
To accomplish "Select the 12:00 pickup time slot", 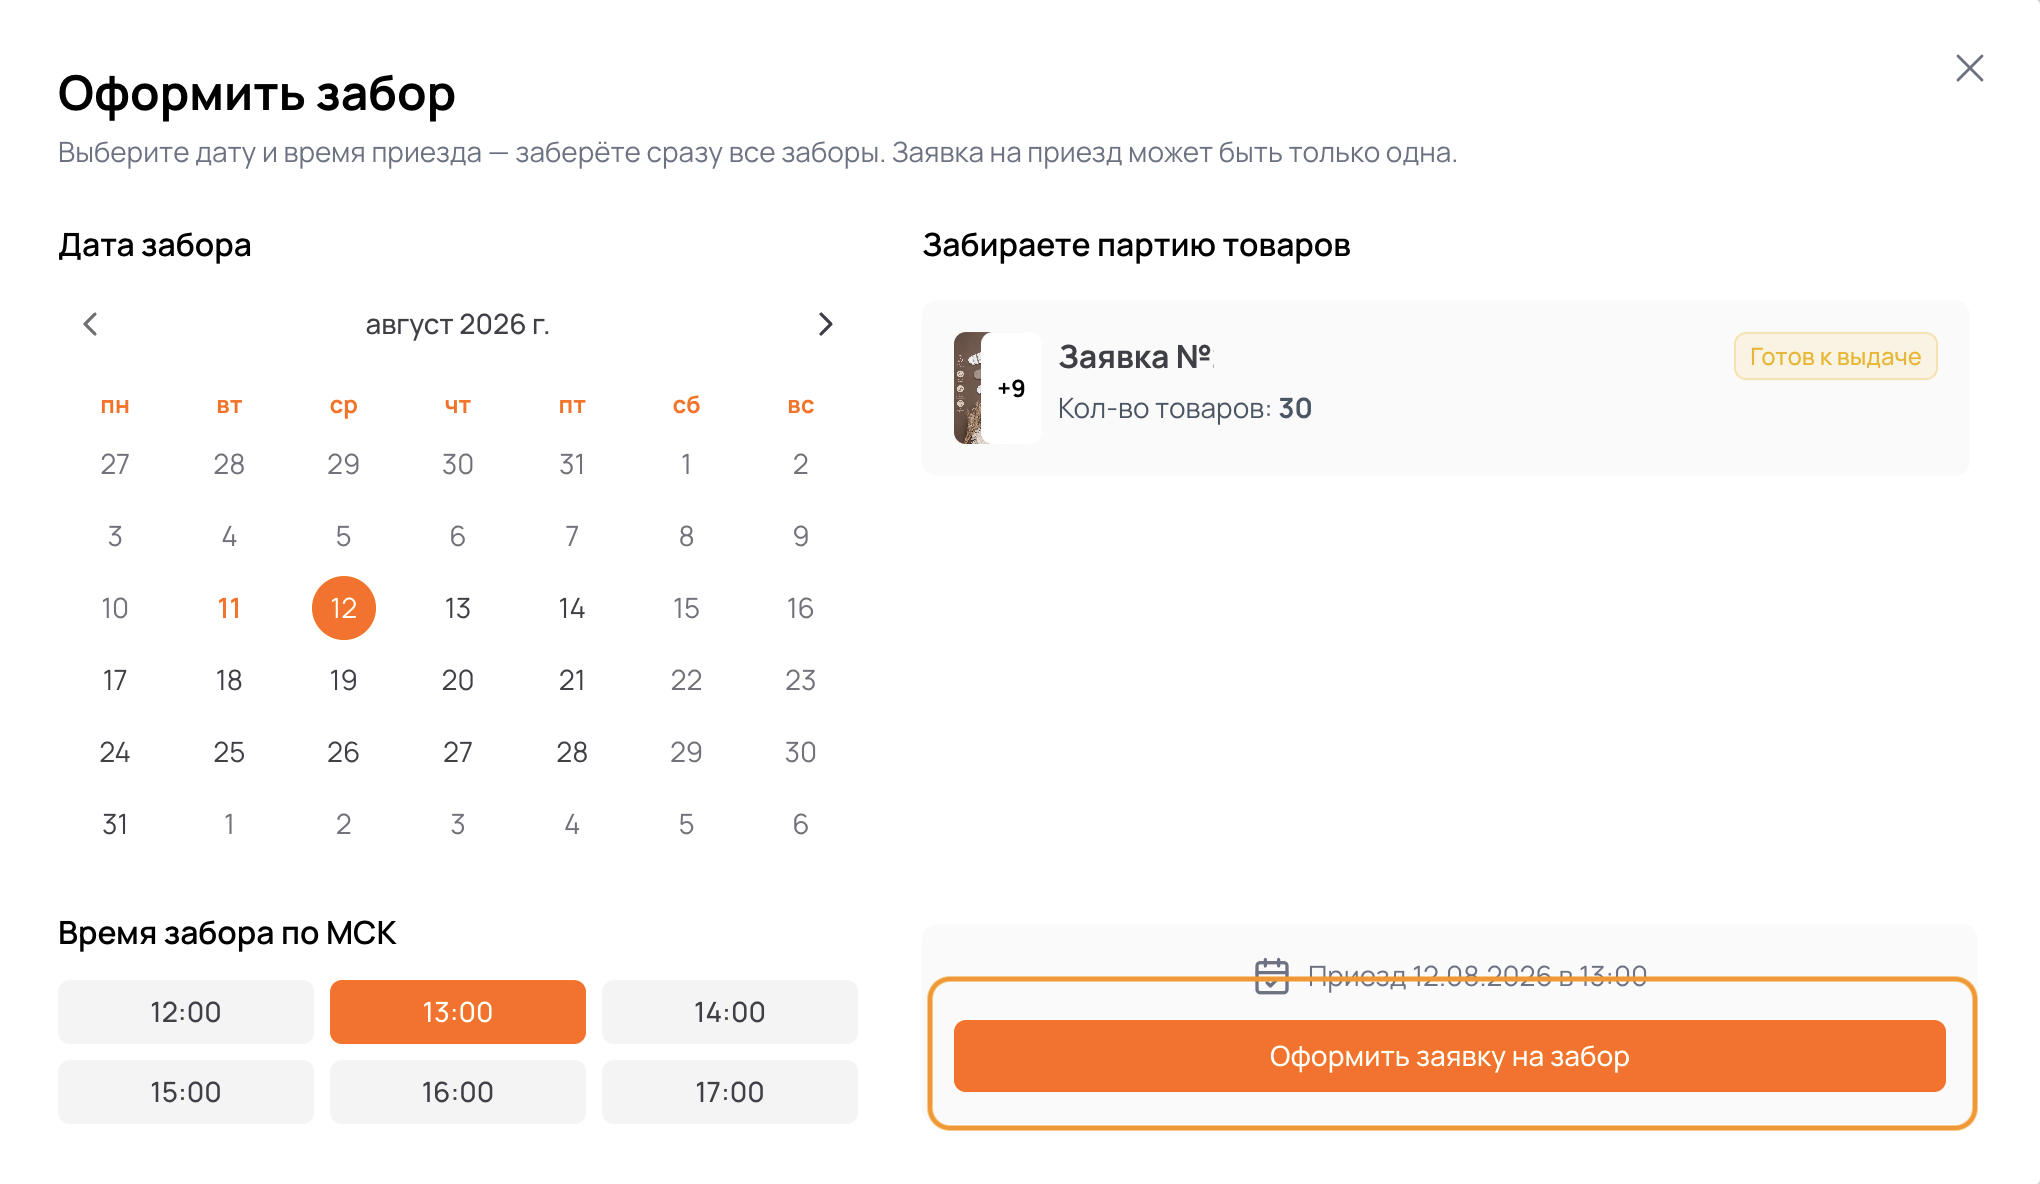I will point(186,1012).
